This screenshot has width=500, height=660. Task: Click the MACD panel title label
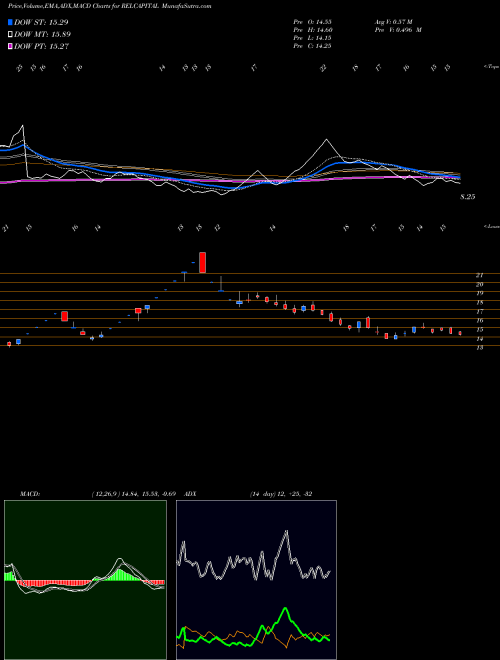(x=29, y=494)
